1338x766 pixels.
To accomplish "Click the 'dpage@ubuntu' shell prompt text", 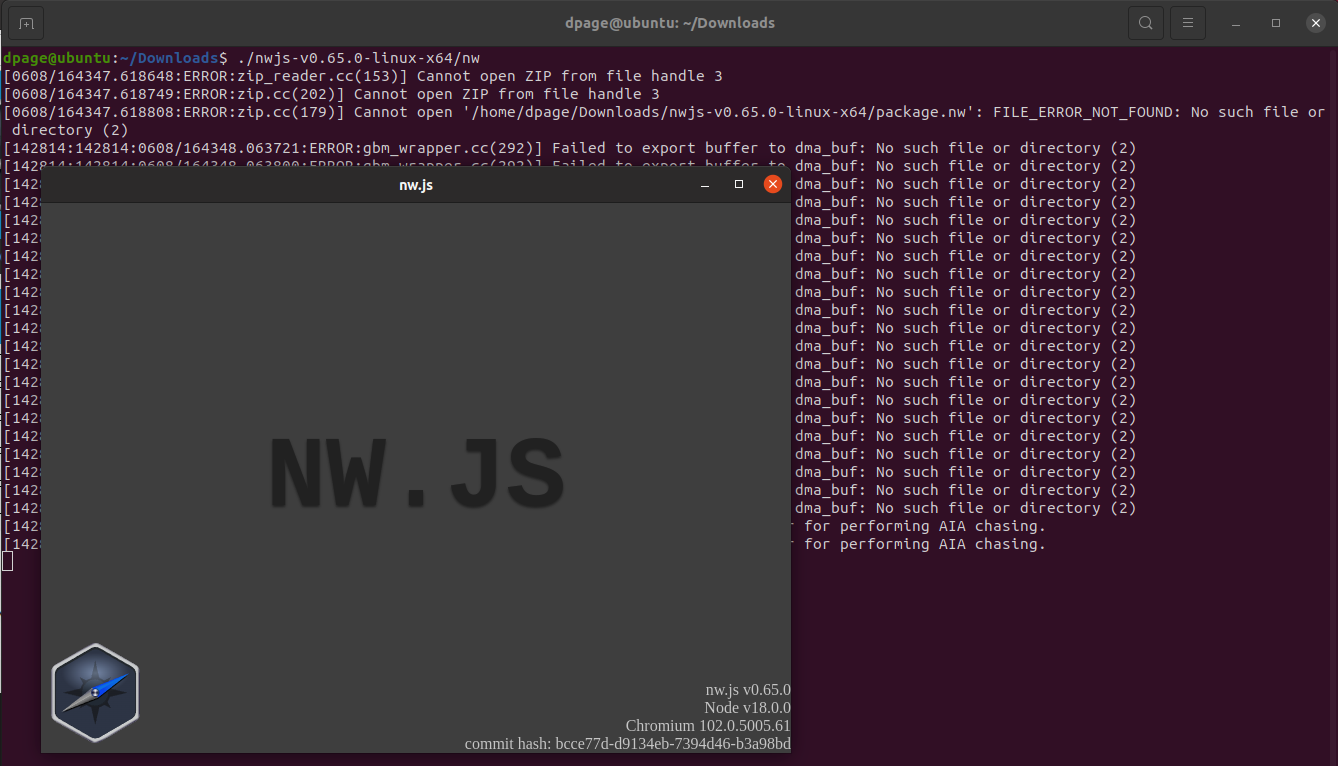I will tap(57, 58).
